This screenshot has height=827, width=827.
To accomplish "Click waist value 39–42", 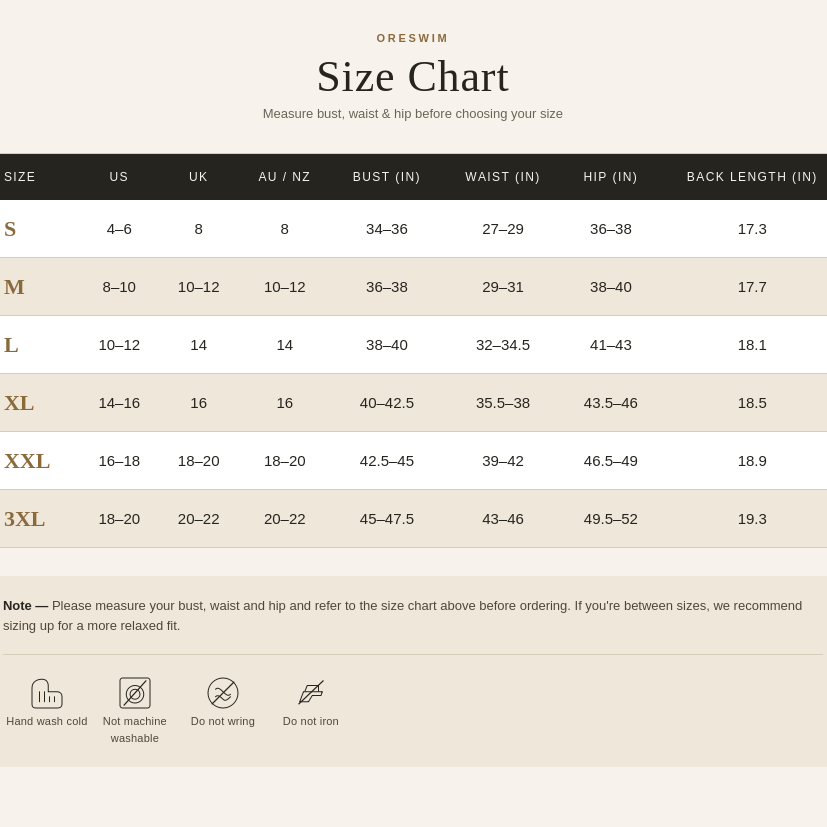I will tap(503, 461).
